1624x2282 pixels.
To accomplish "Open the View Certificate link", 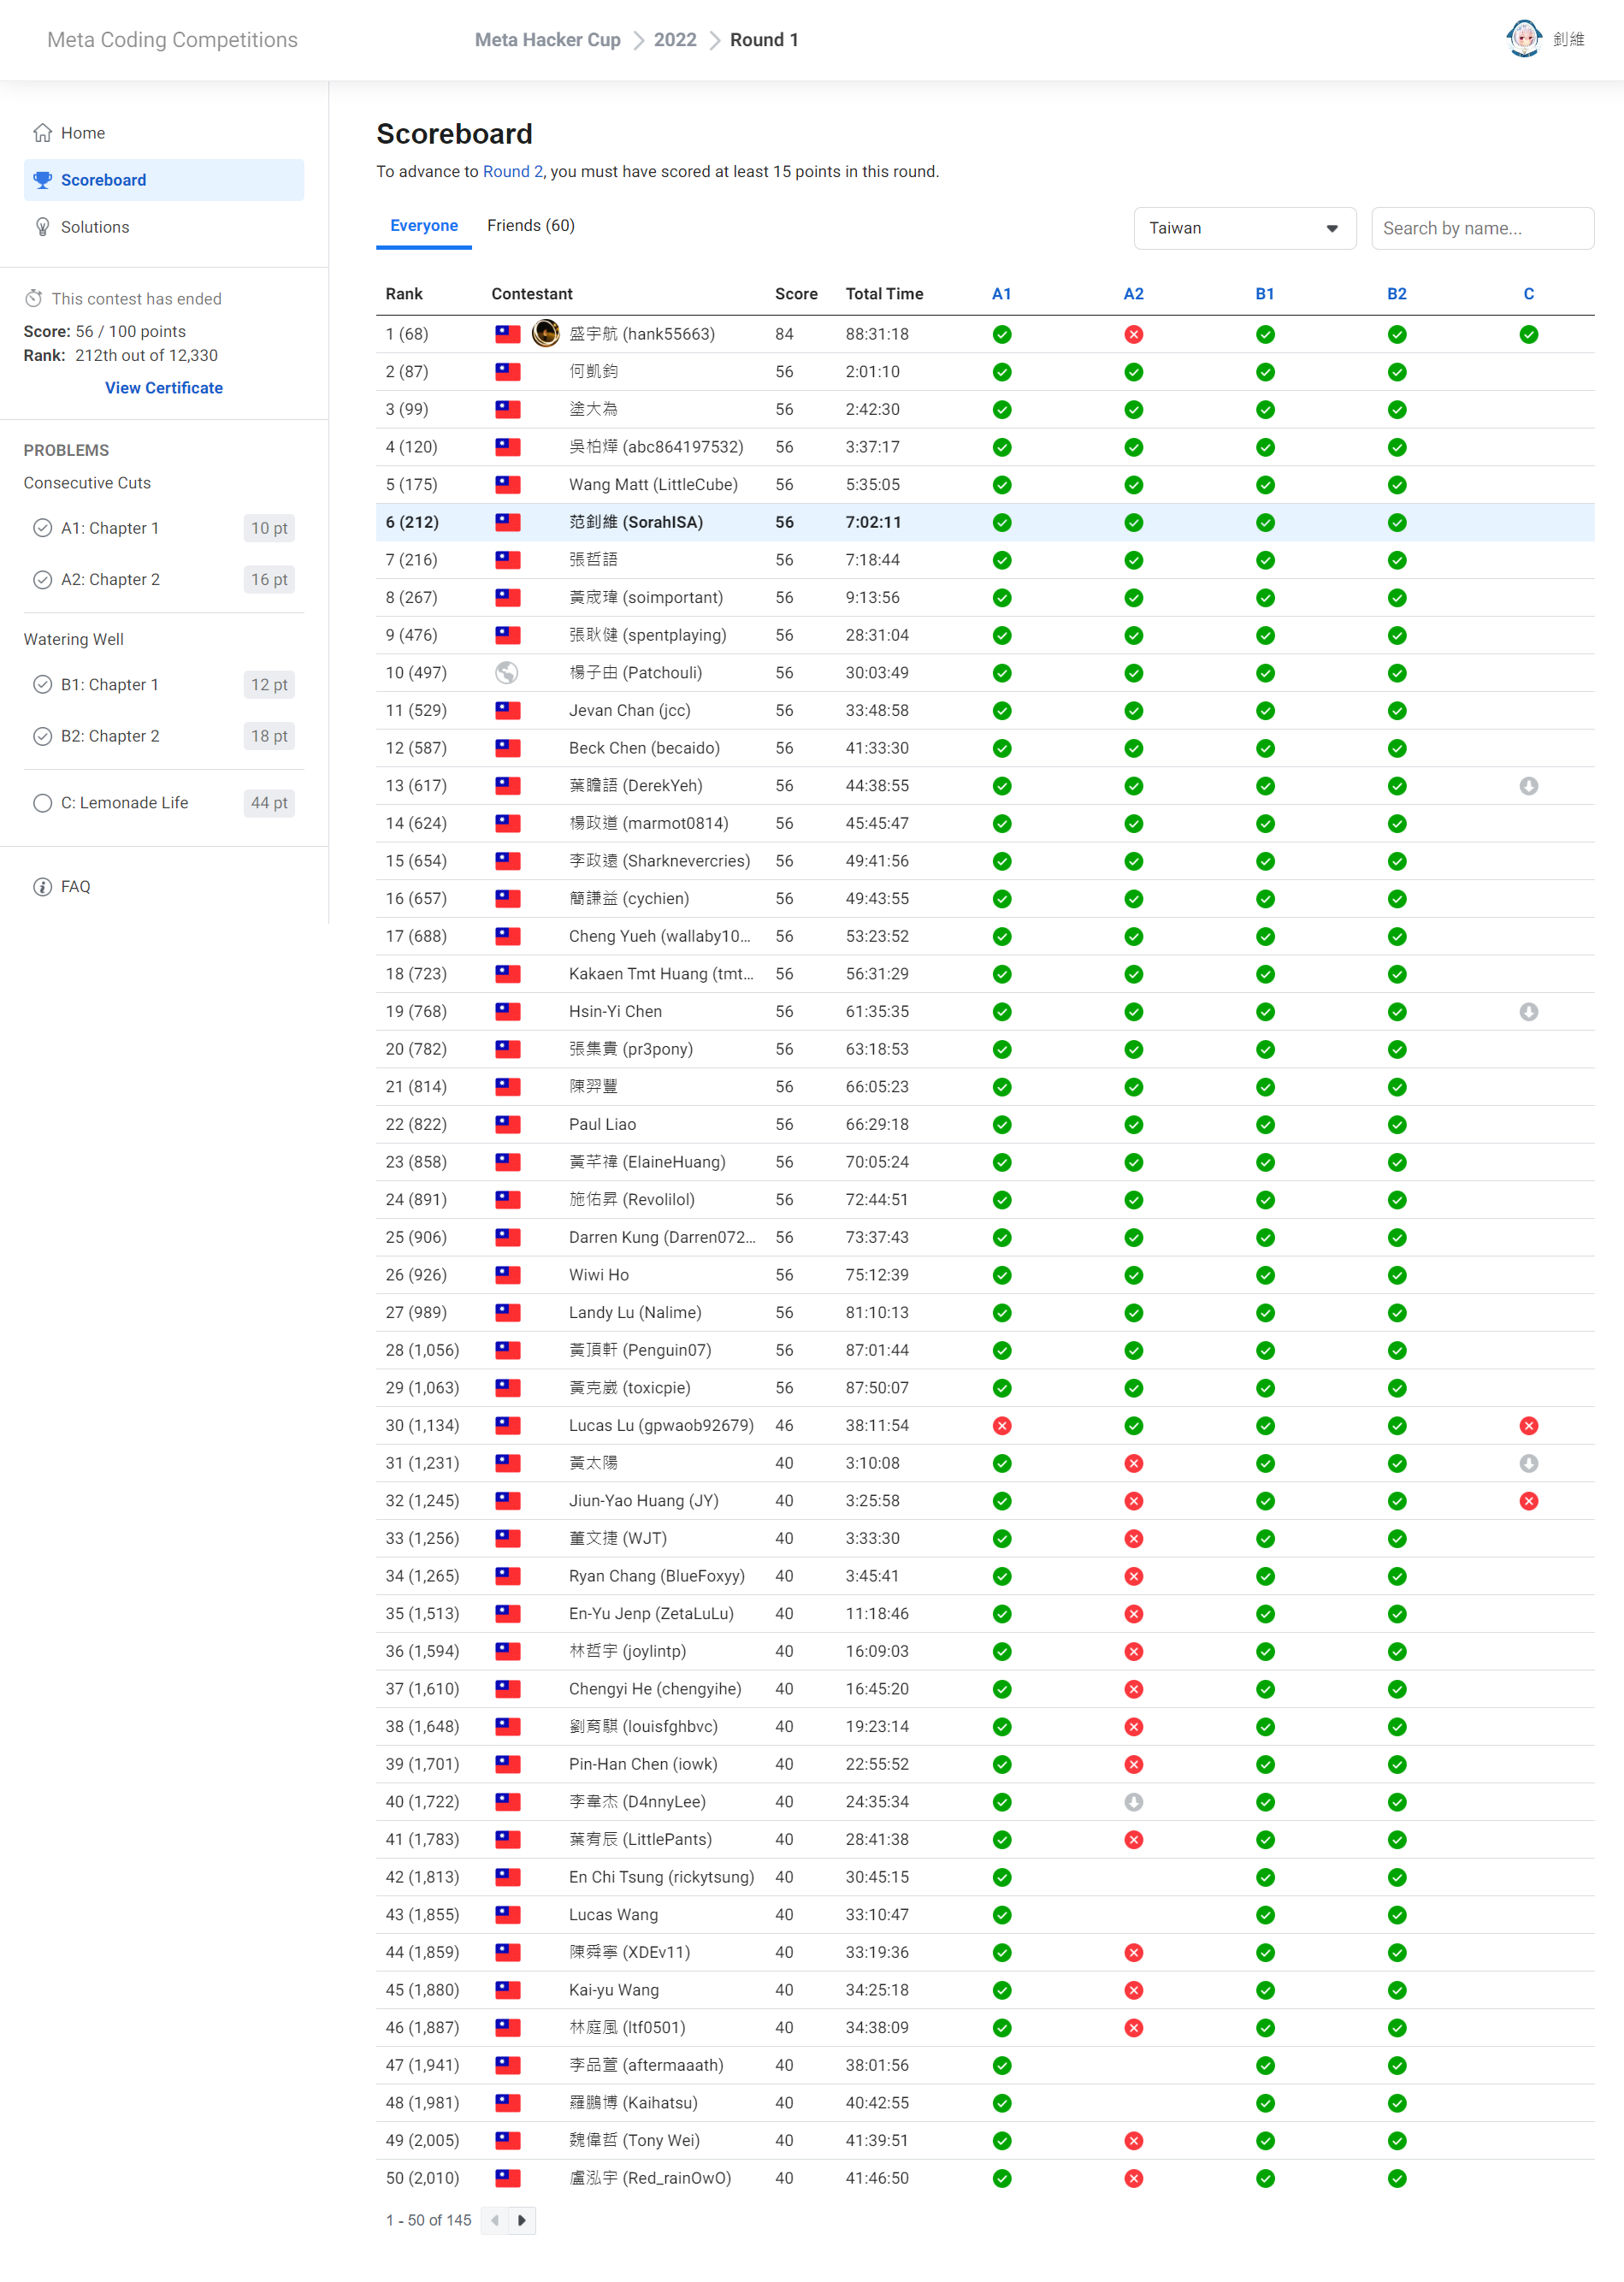I will [164, 388].
